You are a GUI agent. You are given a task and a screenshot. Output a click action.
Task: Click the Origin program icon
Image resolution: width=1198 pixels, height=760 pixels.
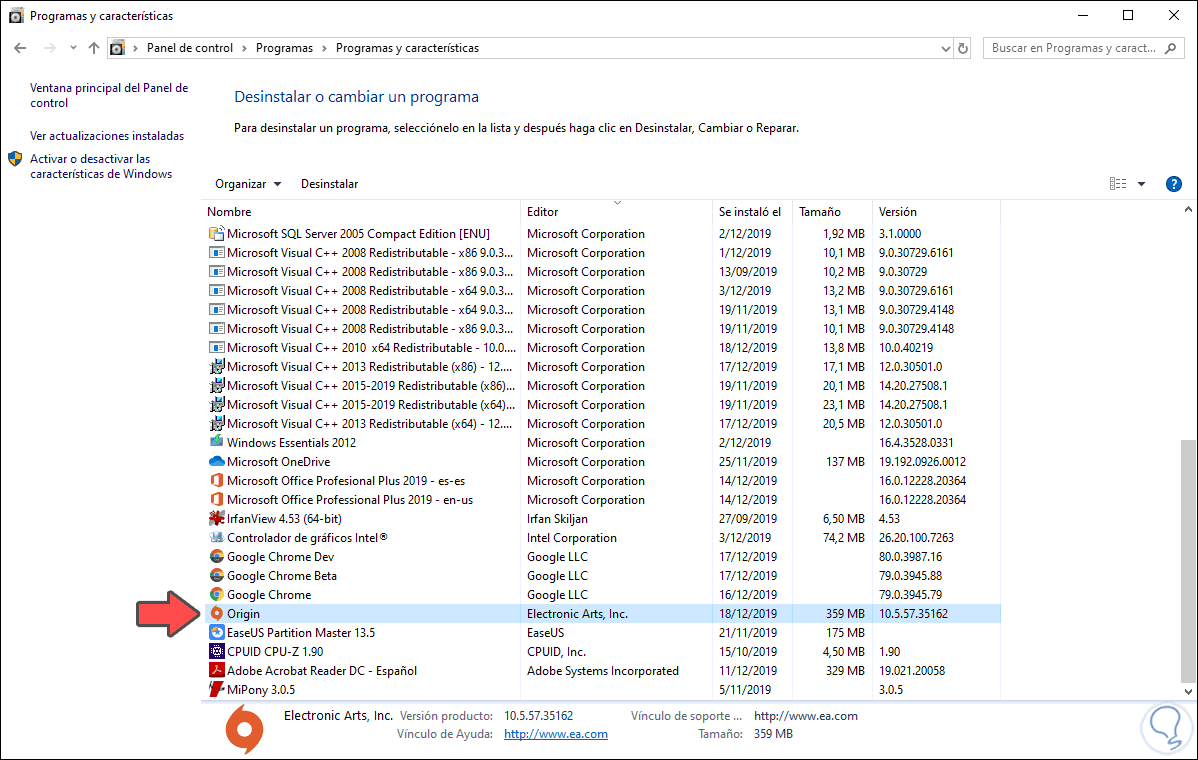(217, 613)
